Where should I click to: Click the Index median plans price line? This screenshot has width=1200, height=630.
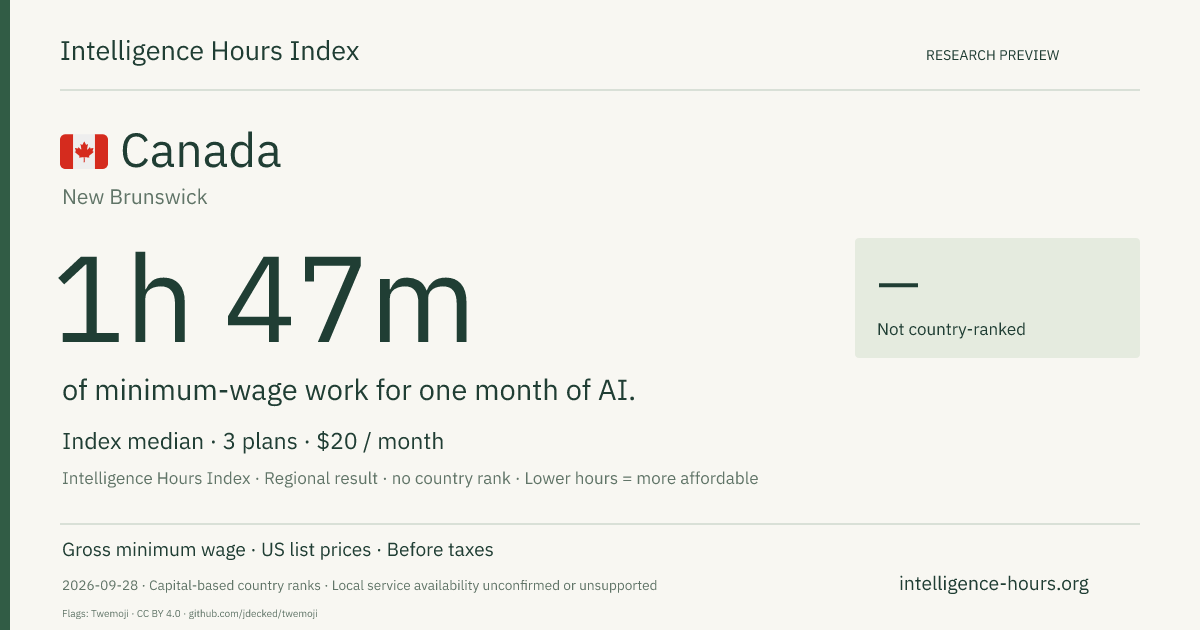coord(253,441)
